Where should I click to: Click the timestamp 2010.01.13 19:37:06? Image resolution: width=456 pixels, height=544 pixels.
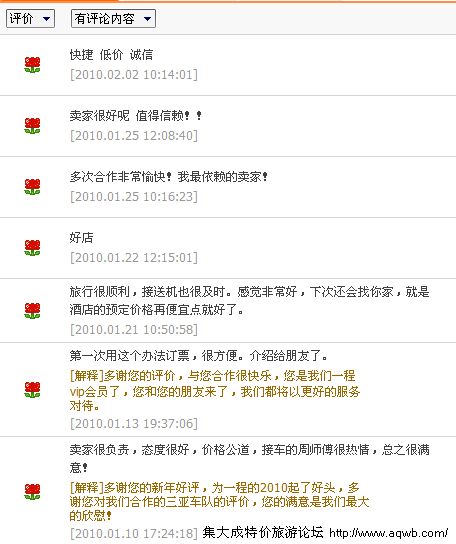[x=134, y=424]
